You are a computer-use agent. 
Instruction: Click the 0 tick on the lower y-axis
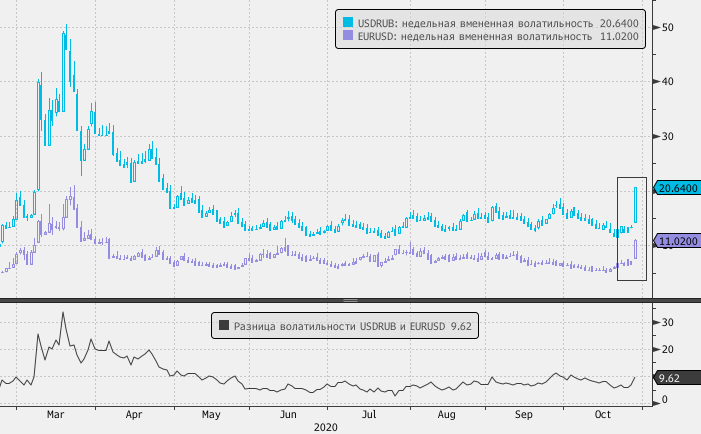(x=664, y=400)
